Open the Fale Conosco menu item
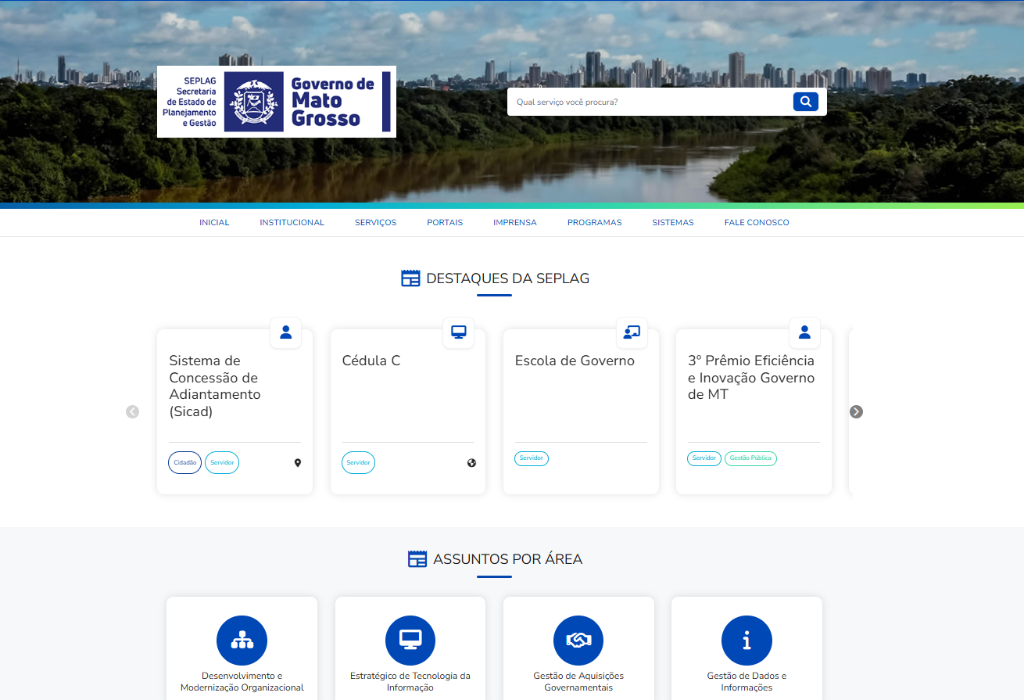The width and height of the screenshot is (1024, 700). pos(756,222)
